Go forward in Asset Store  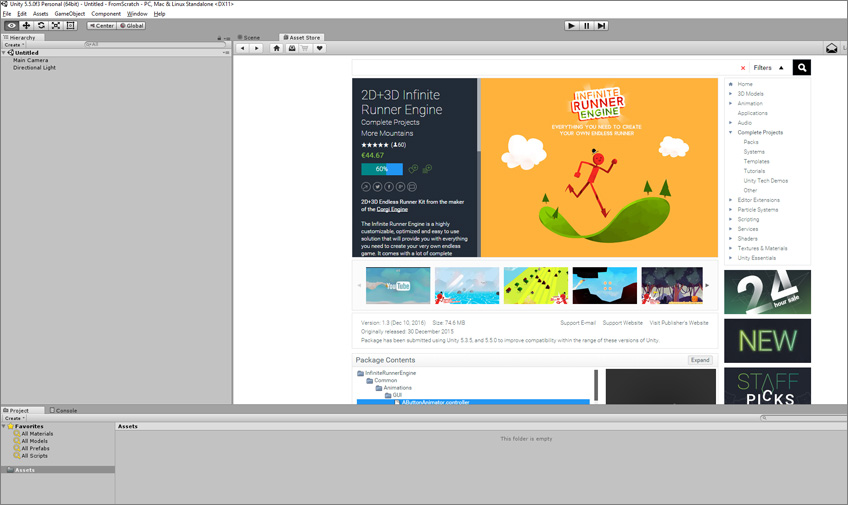click(256, 48)
